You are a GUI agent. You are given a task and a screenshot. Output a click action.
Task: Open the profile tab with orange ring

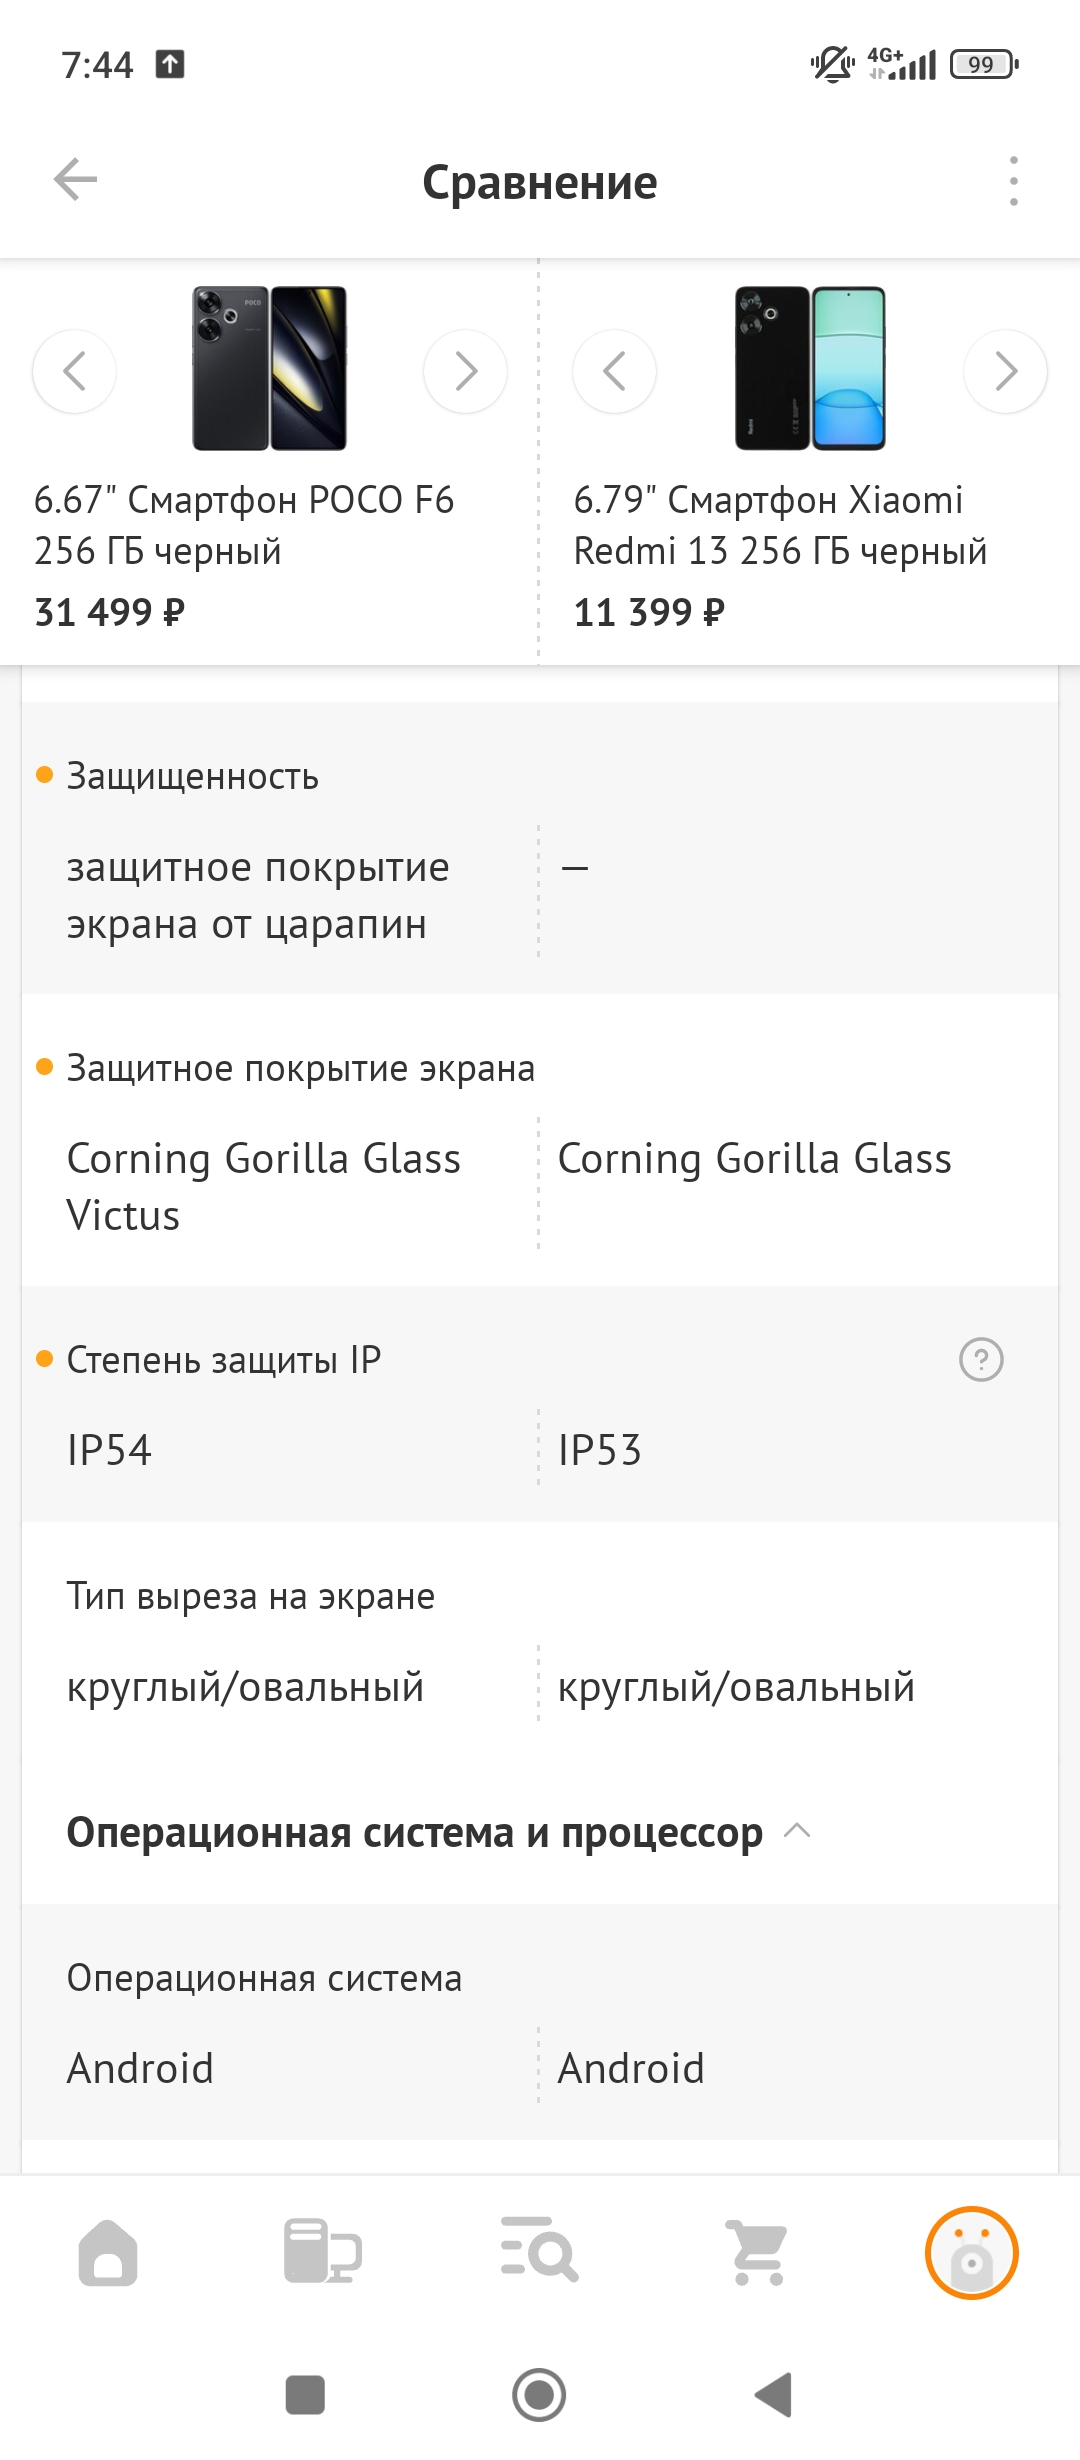(x=971, y=2252)
